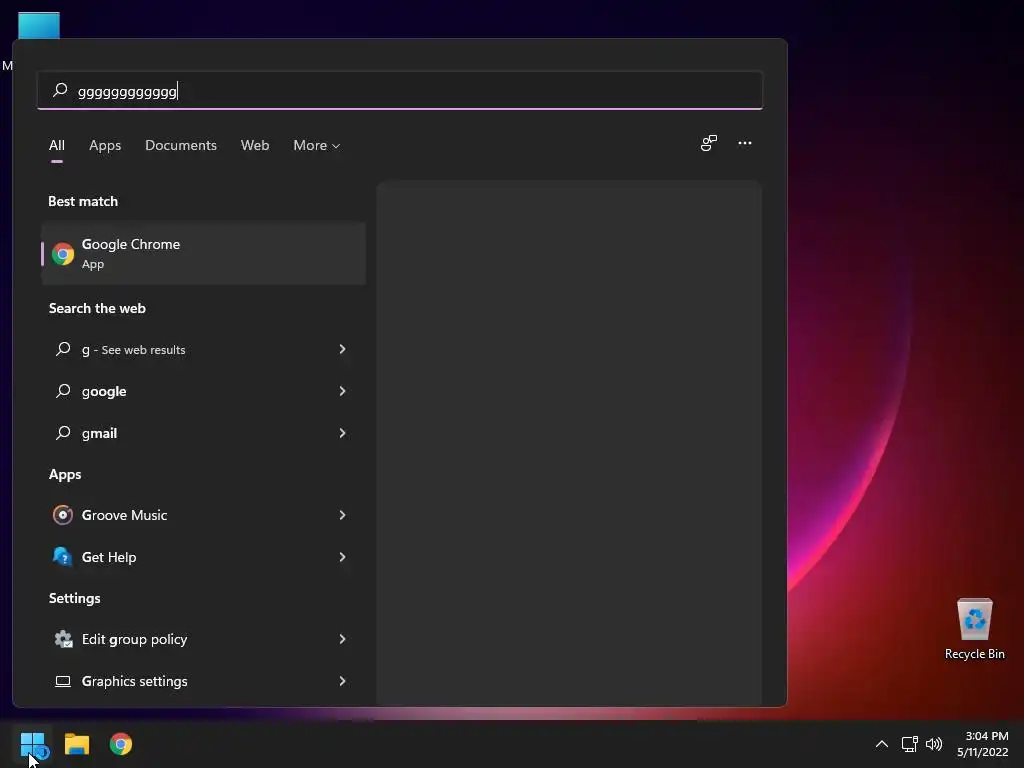Image resolution: width=1024 pixels, height=768 pixels.
Task: Click the volume speaker icon in tray
Action: pos(934,744)
